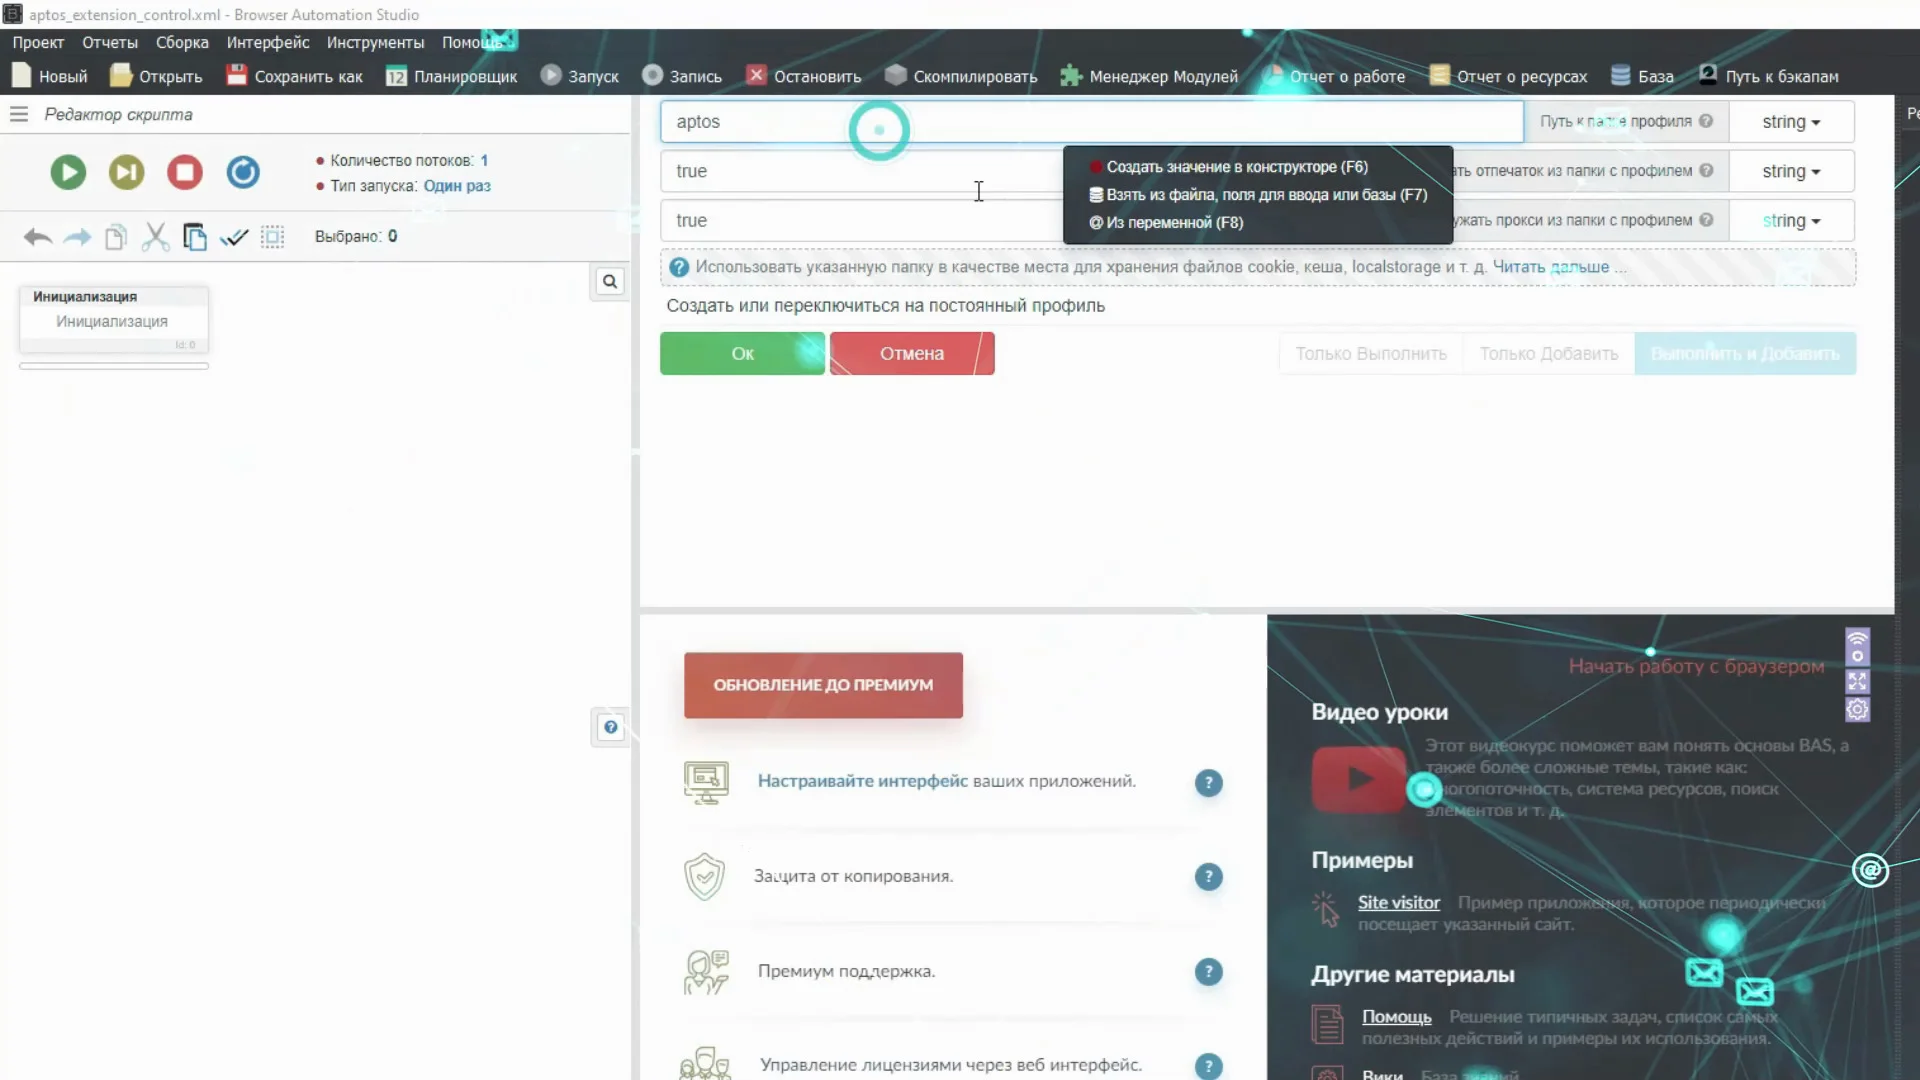Open the База database
This screenshot has width=1920, height=1080.
1642,76
